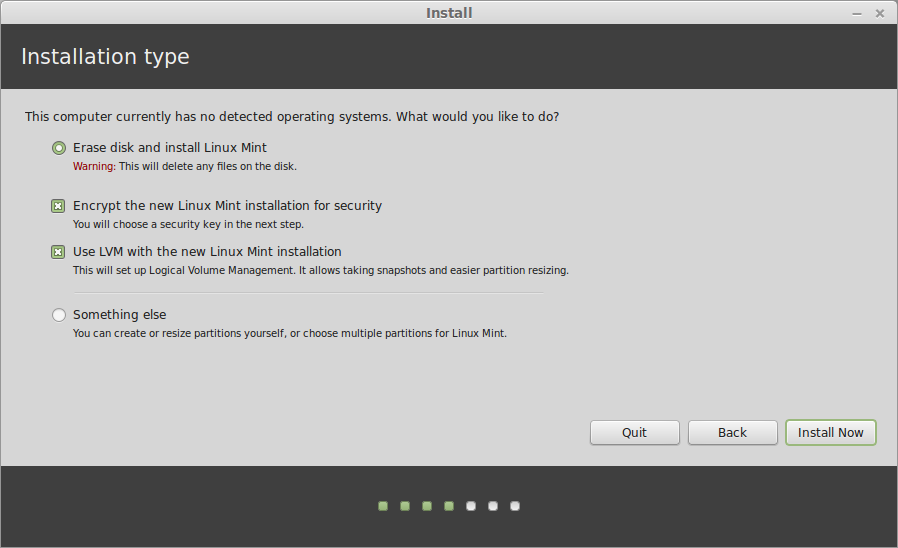Toggle Use LVM with new installation checkbox

(x=58, y=252)
